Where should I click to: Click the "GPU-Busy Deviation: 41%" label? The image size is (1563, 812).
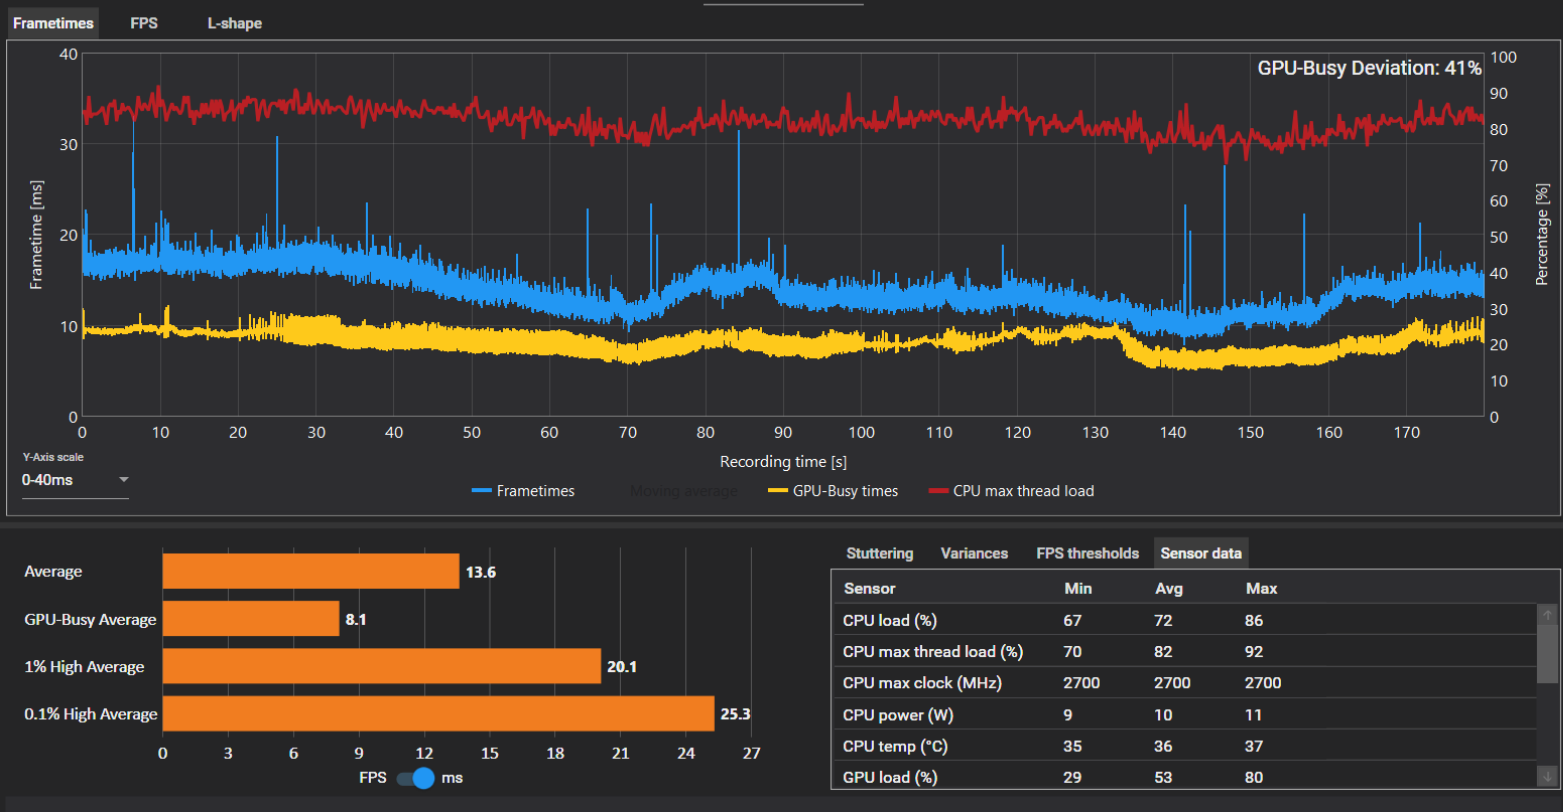pos(1369,68)
